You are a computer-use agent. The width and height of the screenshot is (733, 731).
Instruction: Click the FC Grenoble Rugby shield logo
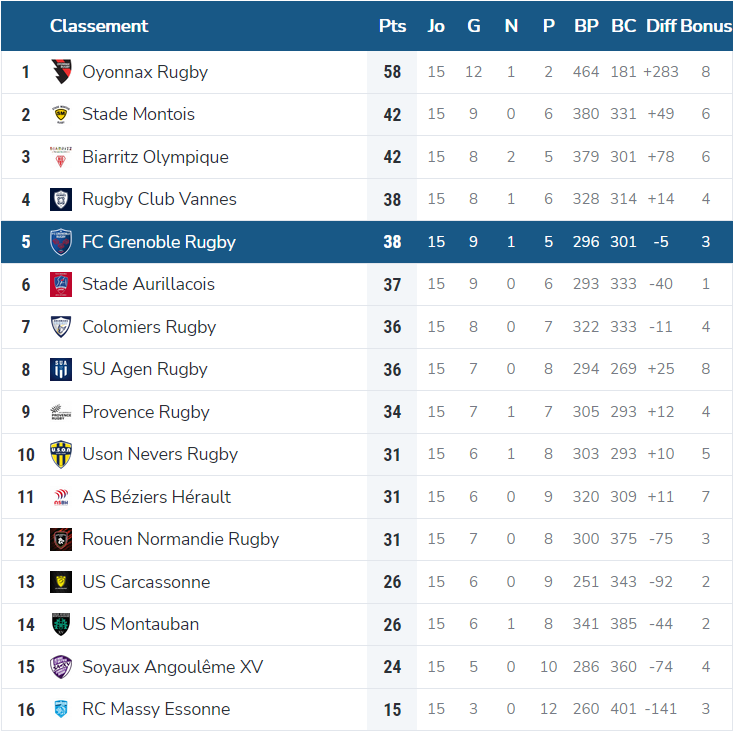(61, 242)
